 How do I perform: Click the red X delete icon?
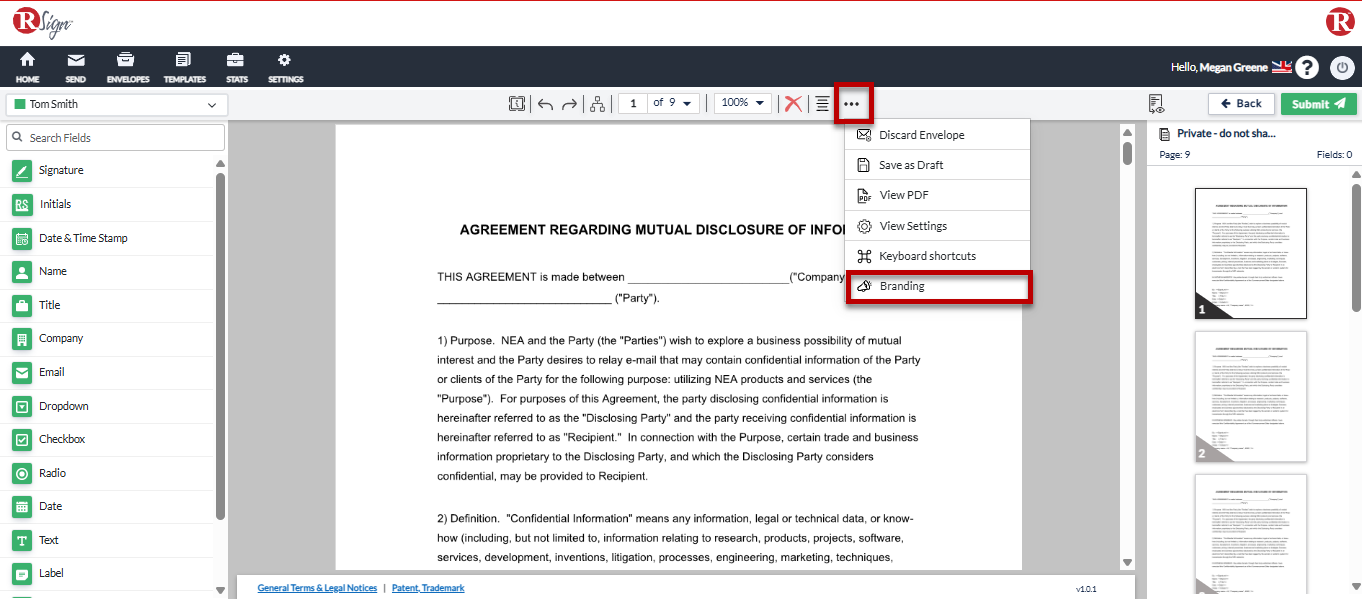(793, 103)
